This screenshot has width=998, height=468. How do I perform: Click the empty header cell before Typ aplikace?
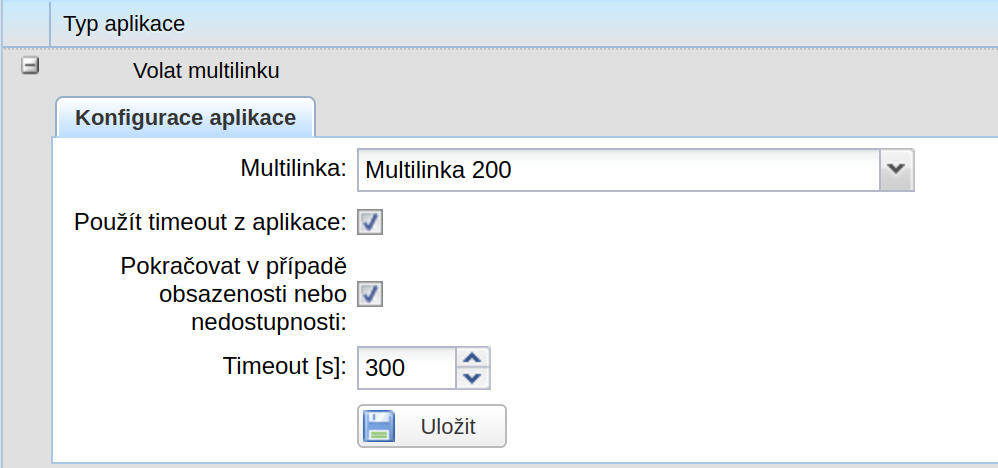[25, 24]
